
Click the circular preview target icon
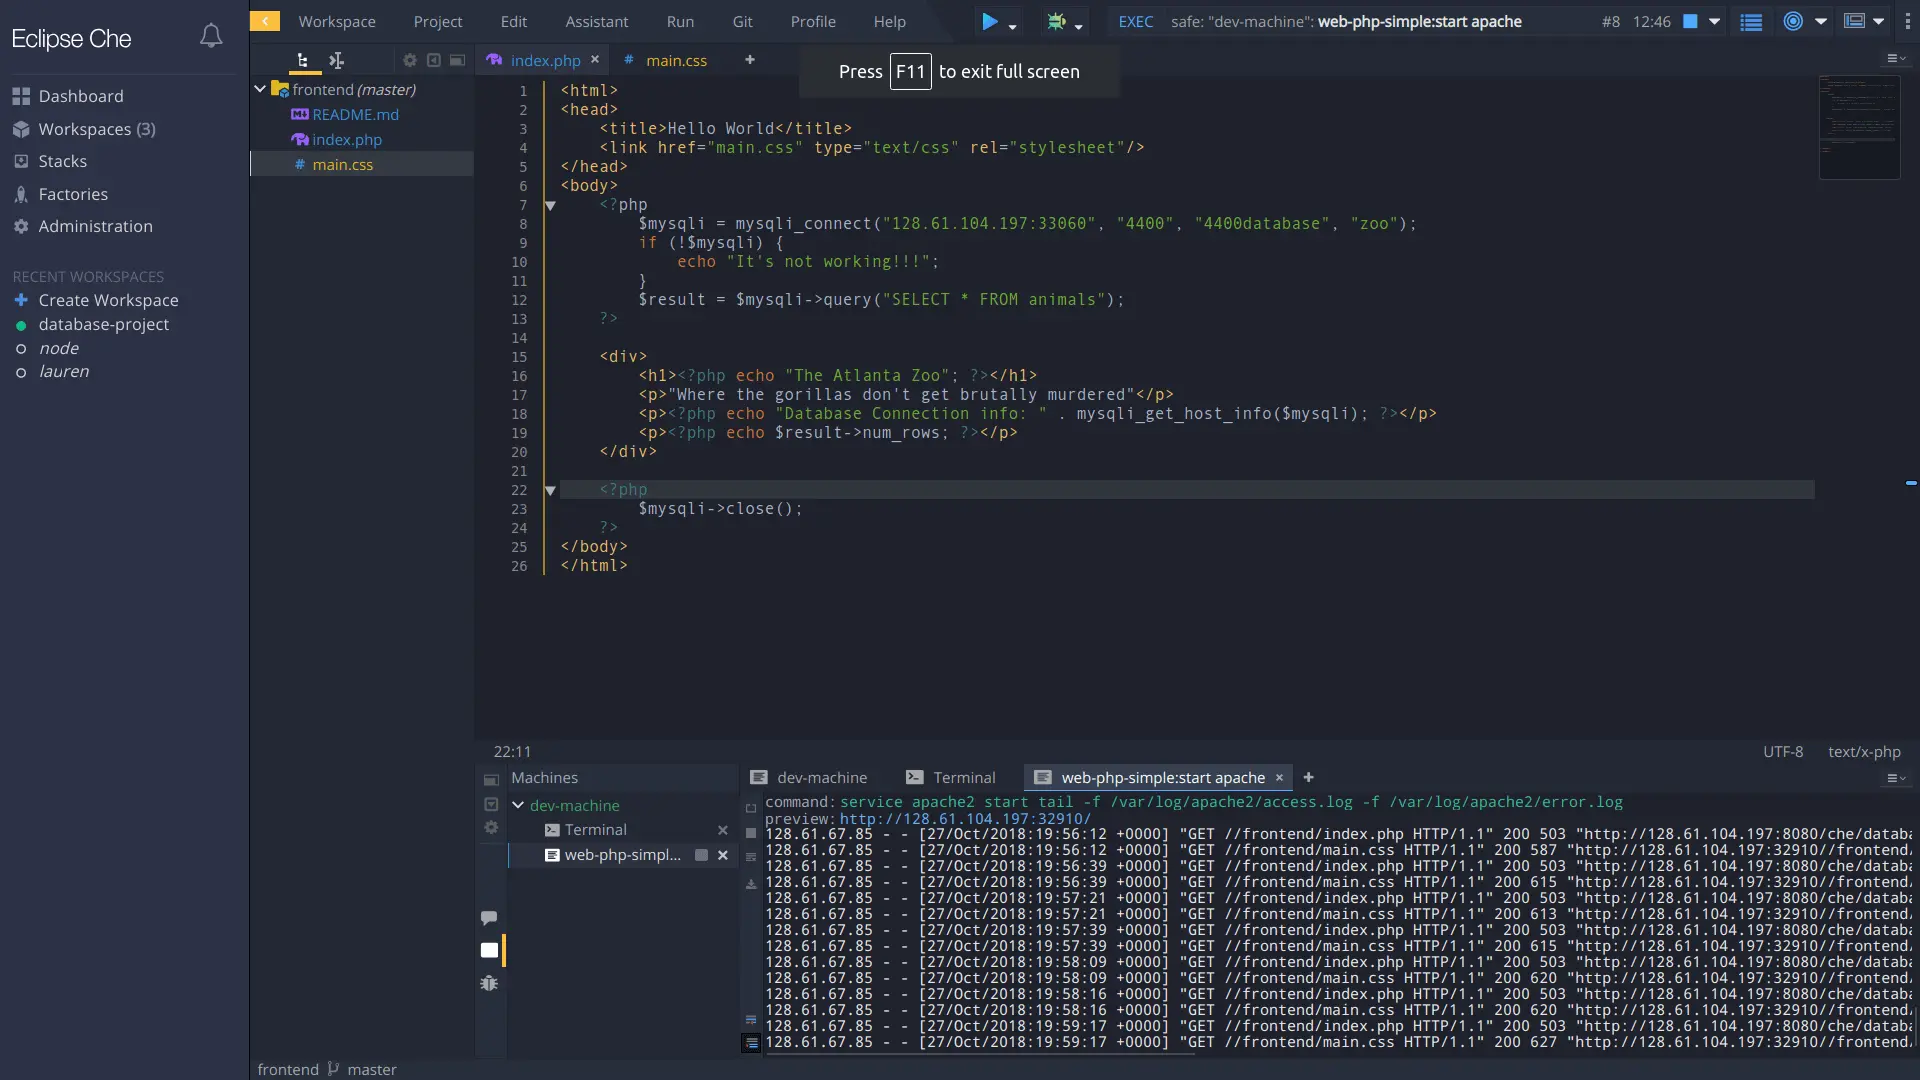1793,21
